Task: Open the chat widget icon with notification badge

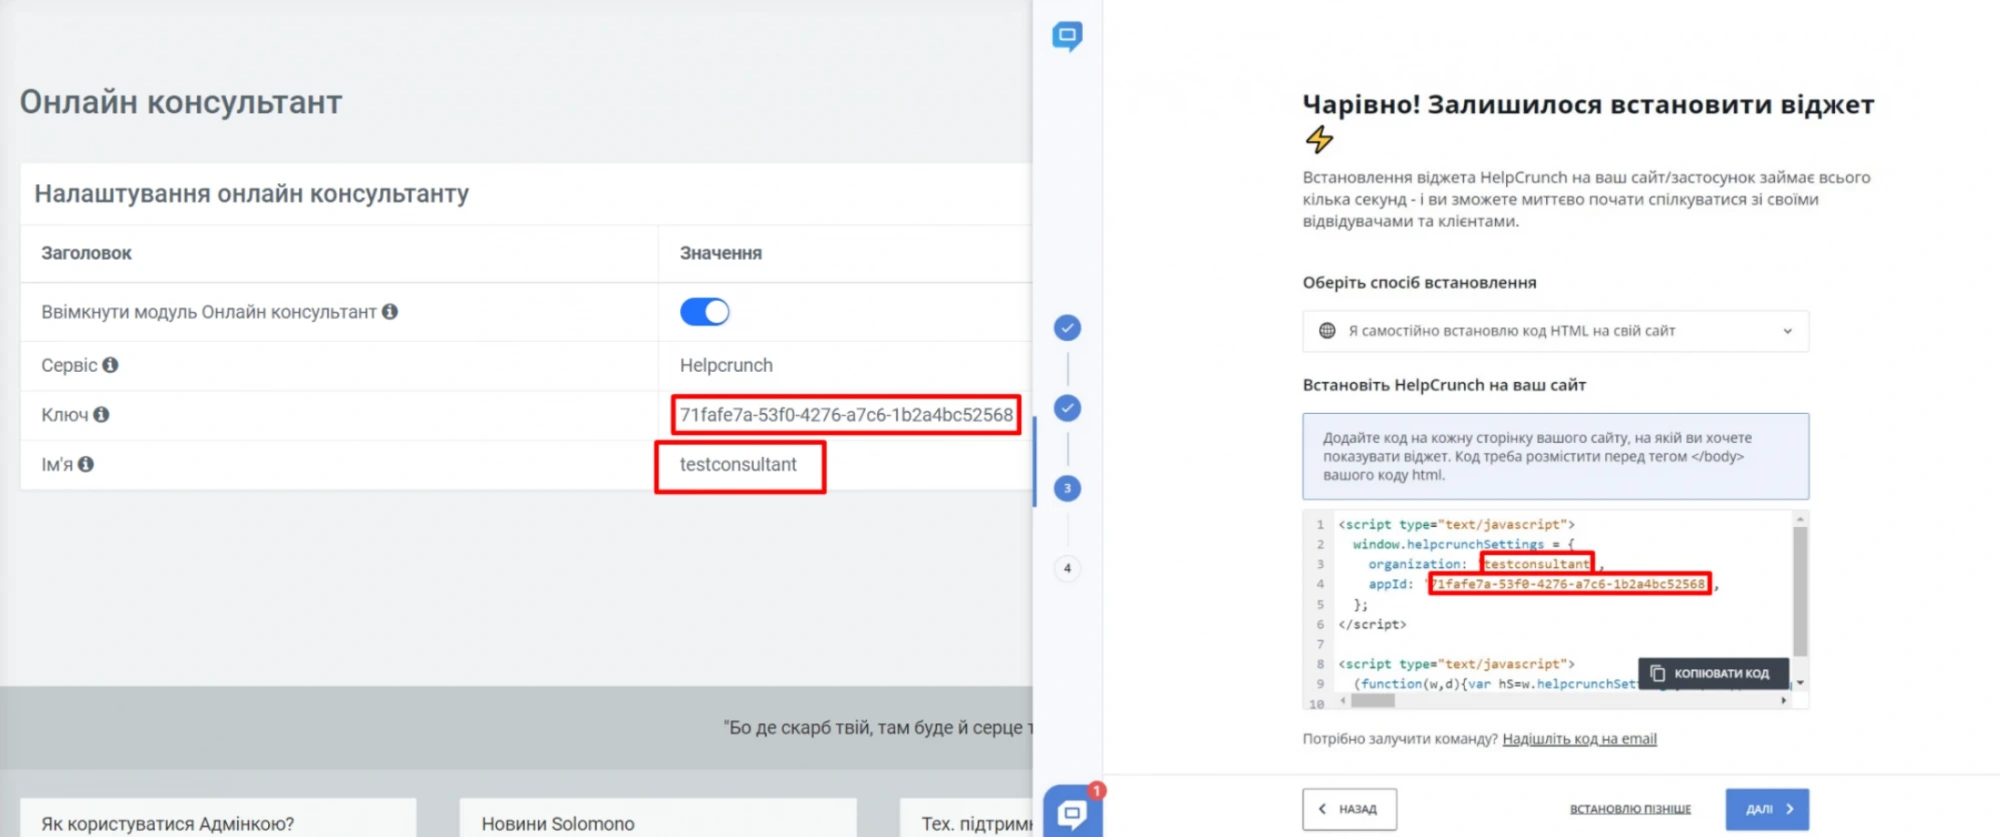Action: pos(1072,811)
